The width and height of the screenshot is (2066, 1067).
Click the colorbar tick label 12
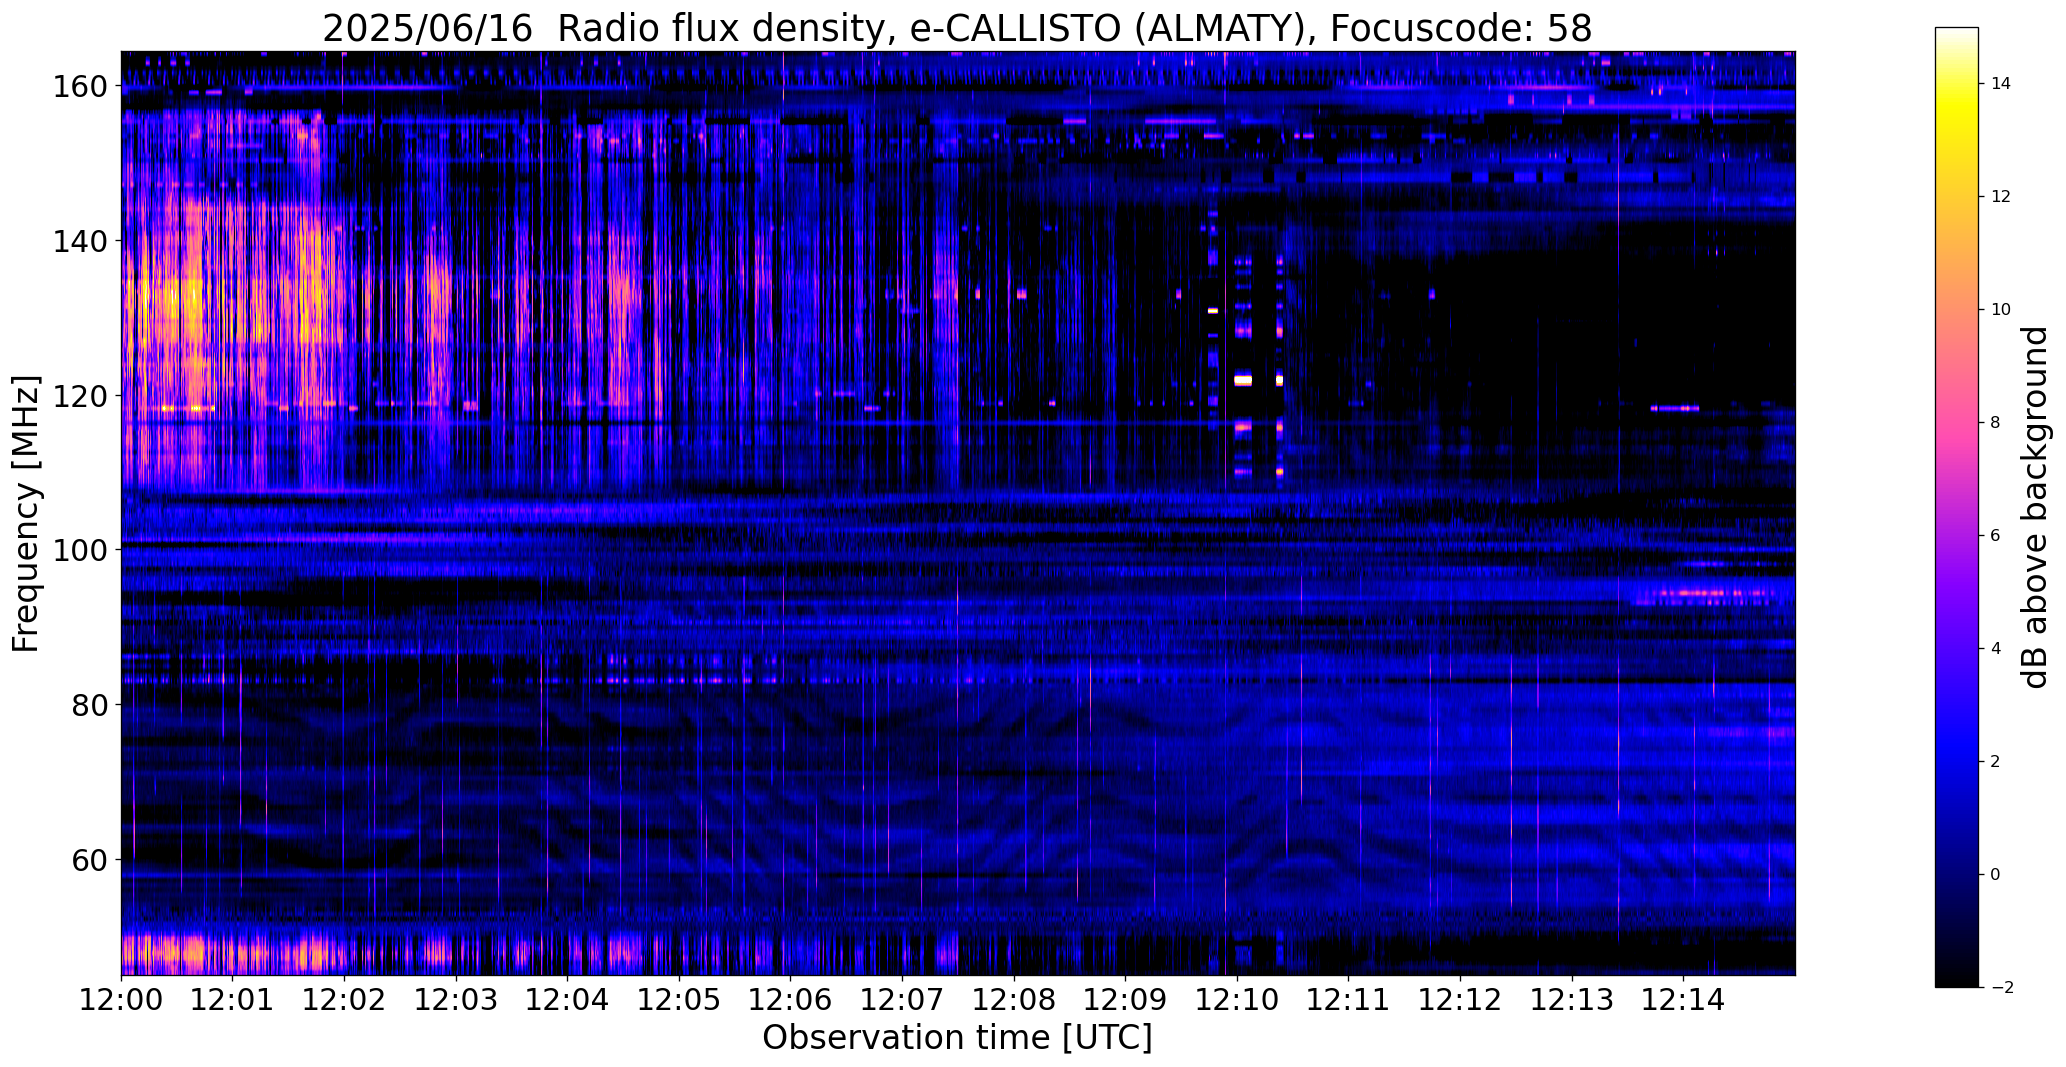(x=2001, y=197)
